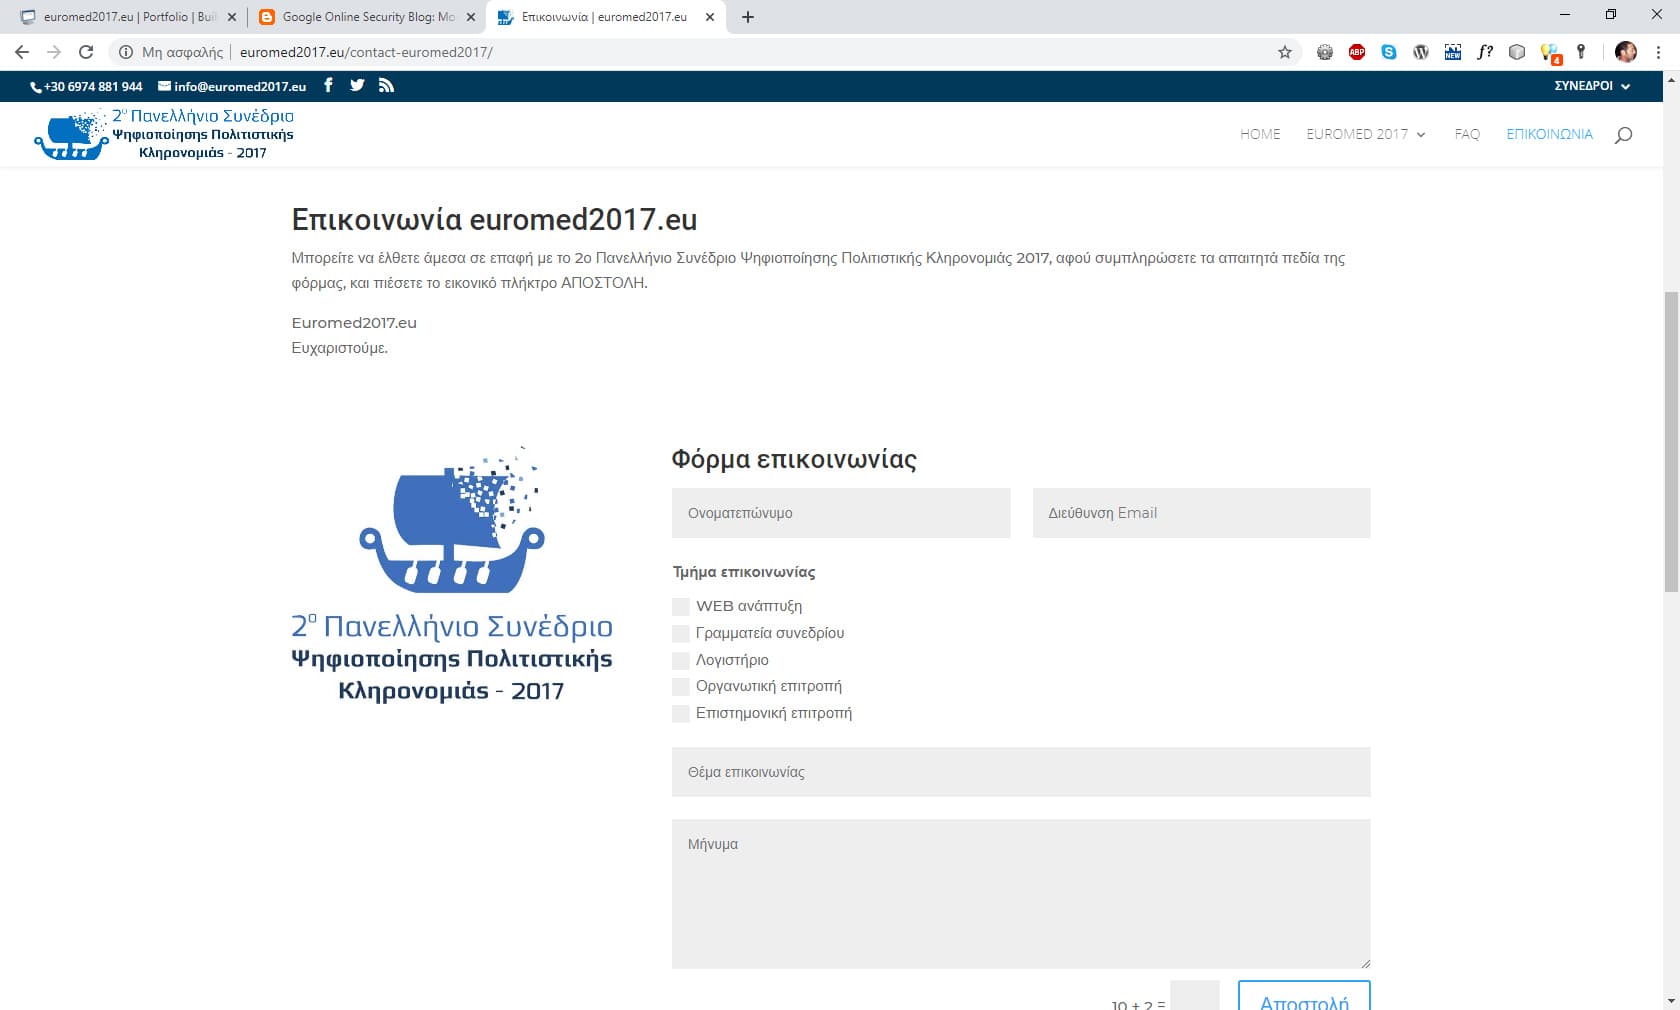The width and height of the screenshot is (1680, 1010).
Task: Open the ΕΠΙΚΟΙΝΩΝΙΑ menu item
Action: (1549, 134)
